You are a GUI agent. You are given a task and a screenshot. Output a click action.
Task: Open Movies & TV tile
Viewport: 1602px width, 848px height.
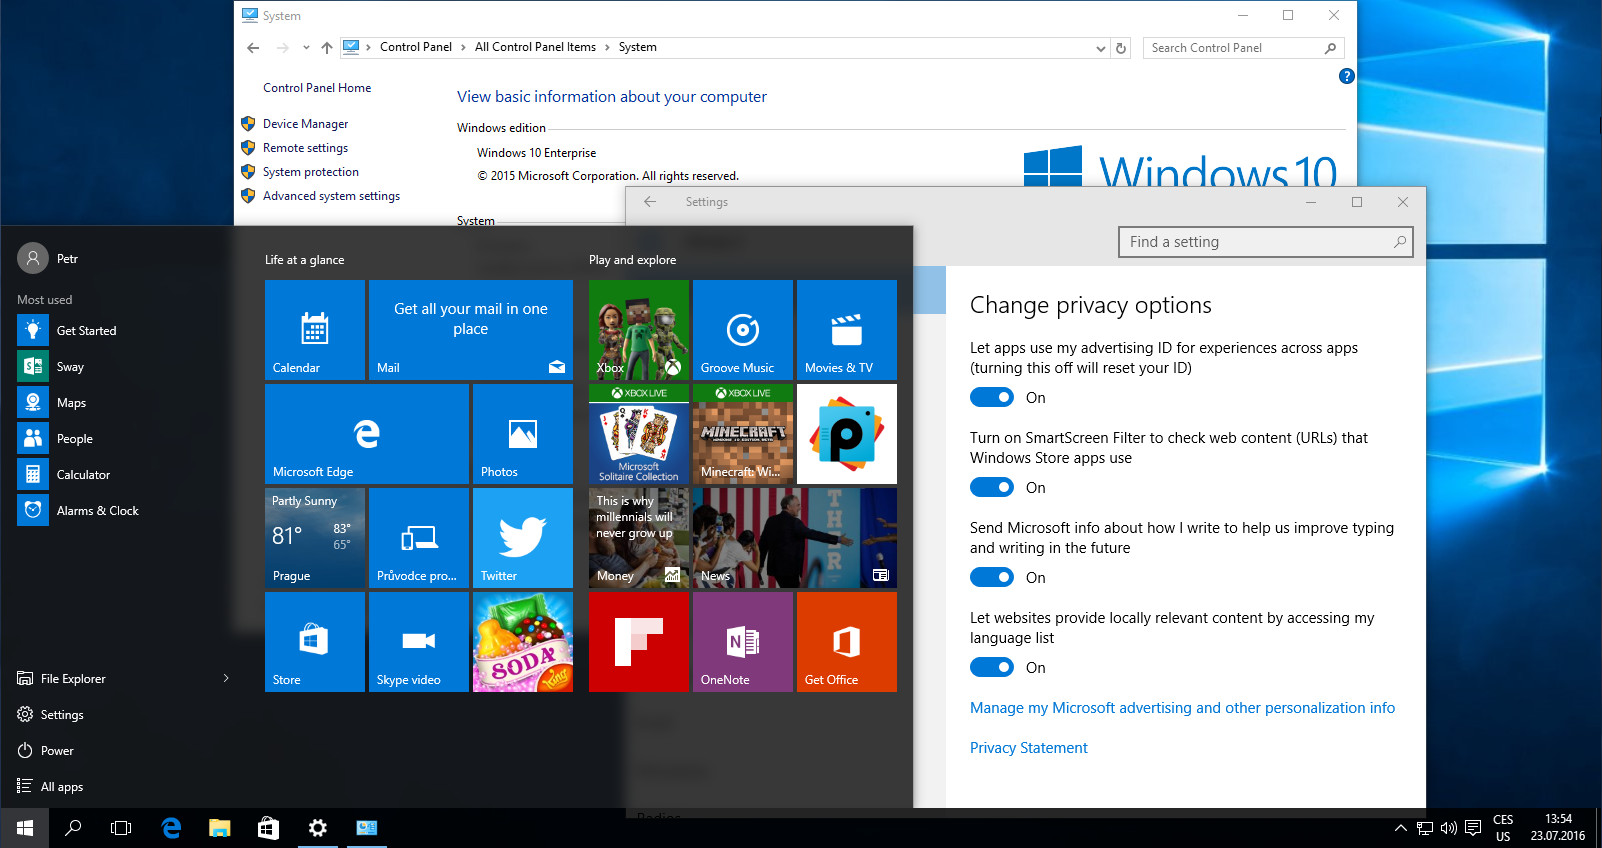tap(847, 330)
